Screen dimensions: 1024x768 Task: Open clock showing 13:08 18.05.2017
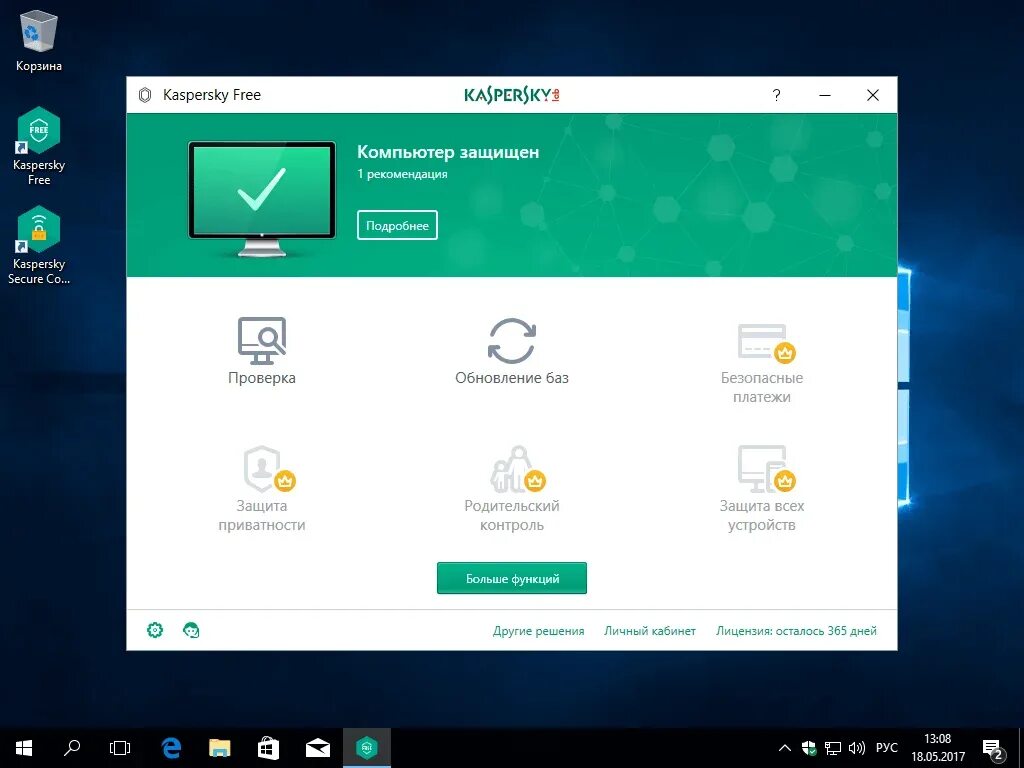(x=938, y=748)
